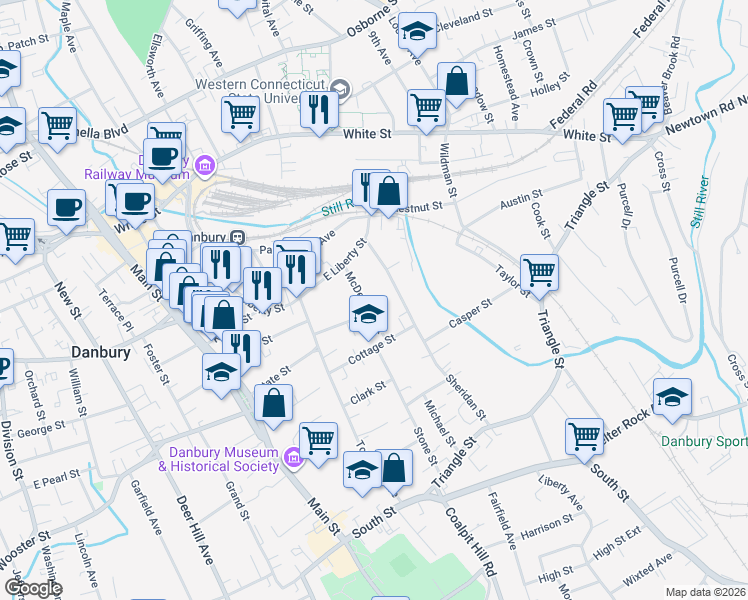Click the Danbury Sports label
Viewport: 748px width, 600px height.
[x=704, y=442]
